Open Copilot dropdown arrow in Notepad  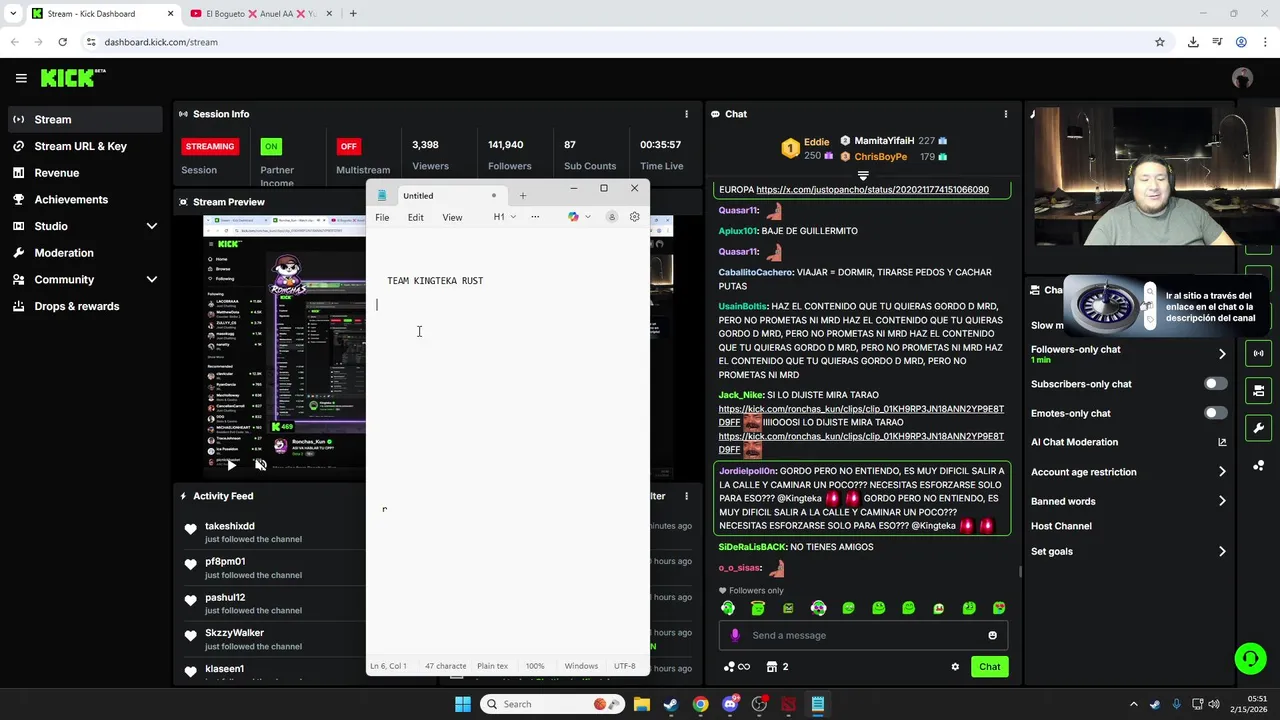tap(588, 217)
